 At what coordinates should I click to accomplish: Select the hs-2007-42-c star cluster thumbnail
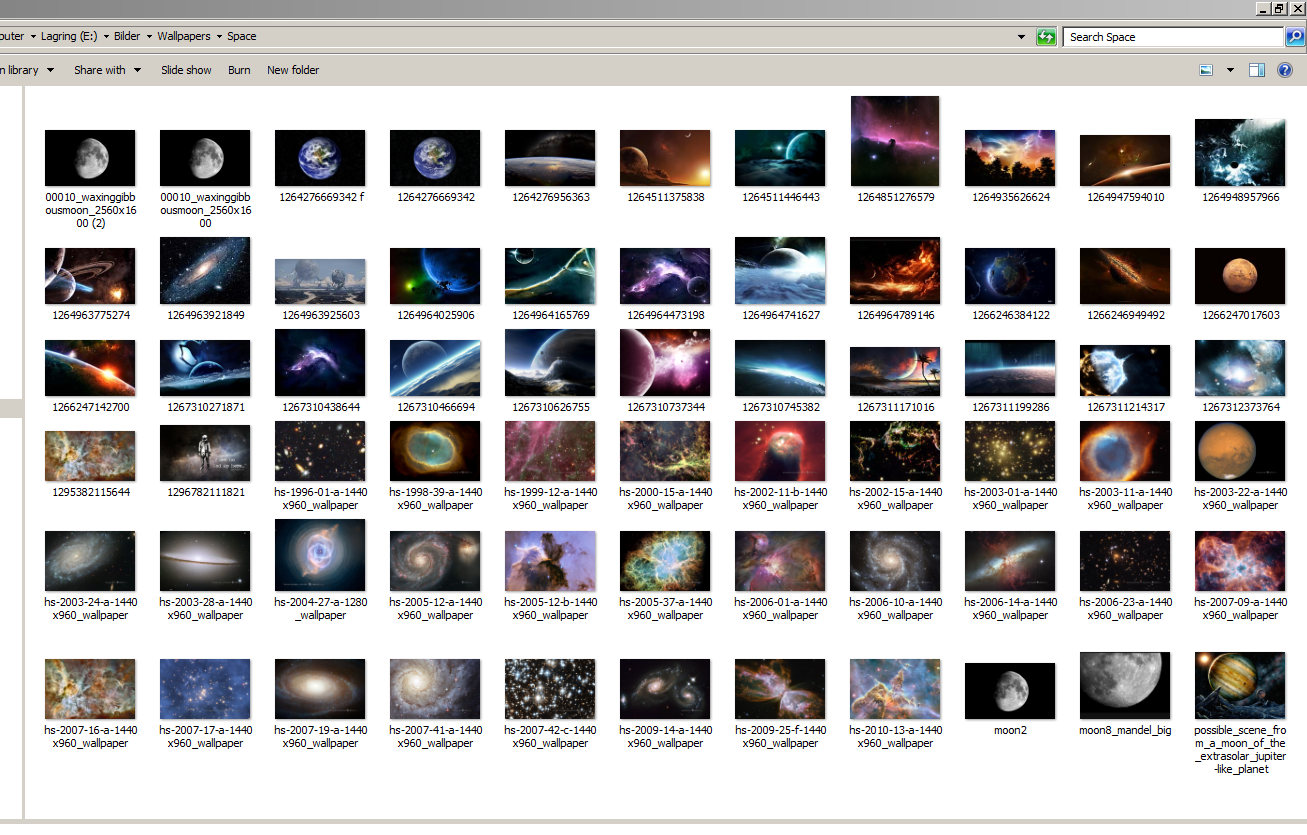coord(550,689)
